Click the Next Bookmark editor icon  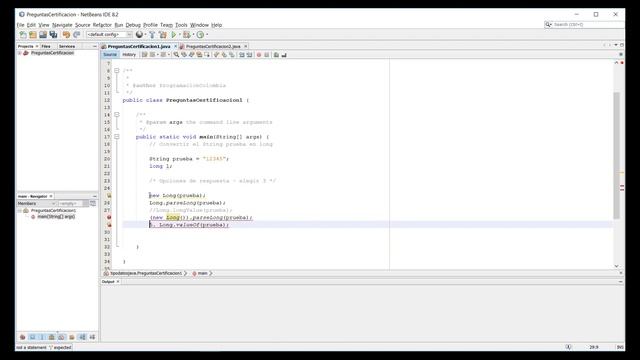(x=224, y=55)
